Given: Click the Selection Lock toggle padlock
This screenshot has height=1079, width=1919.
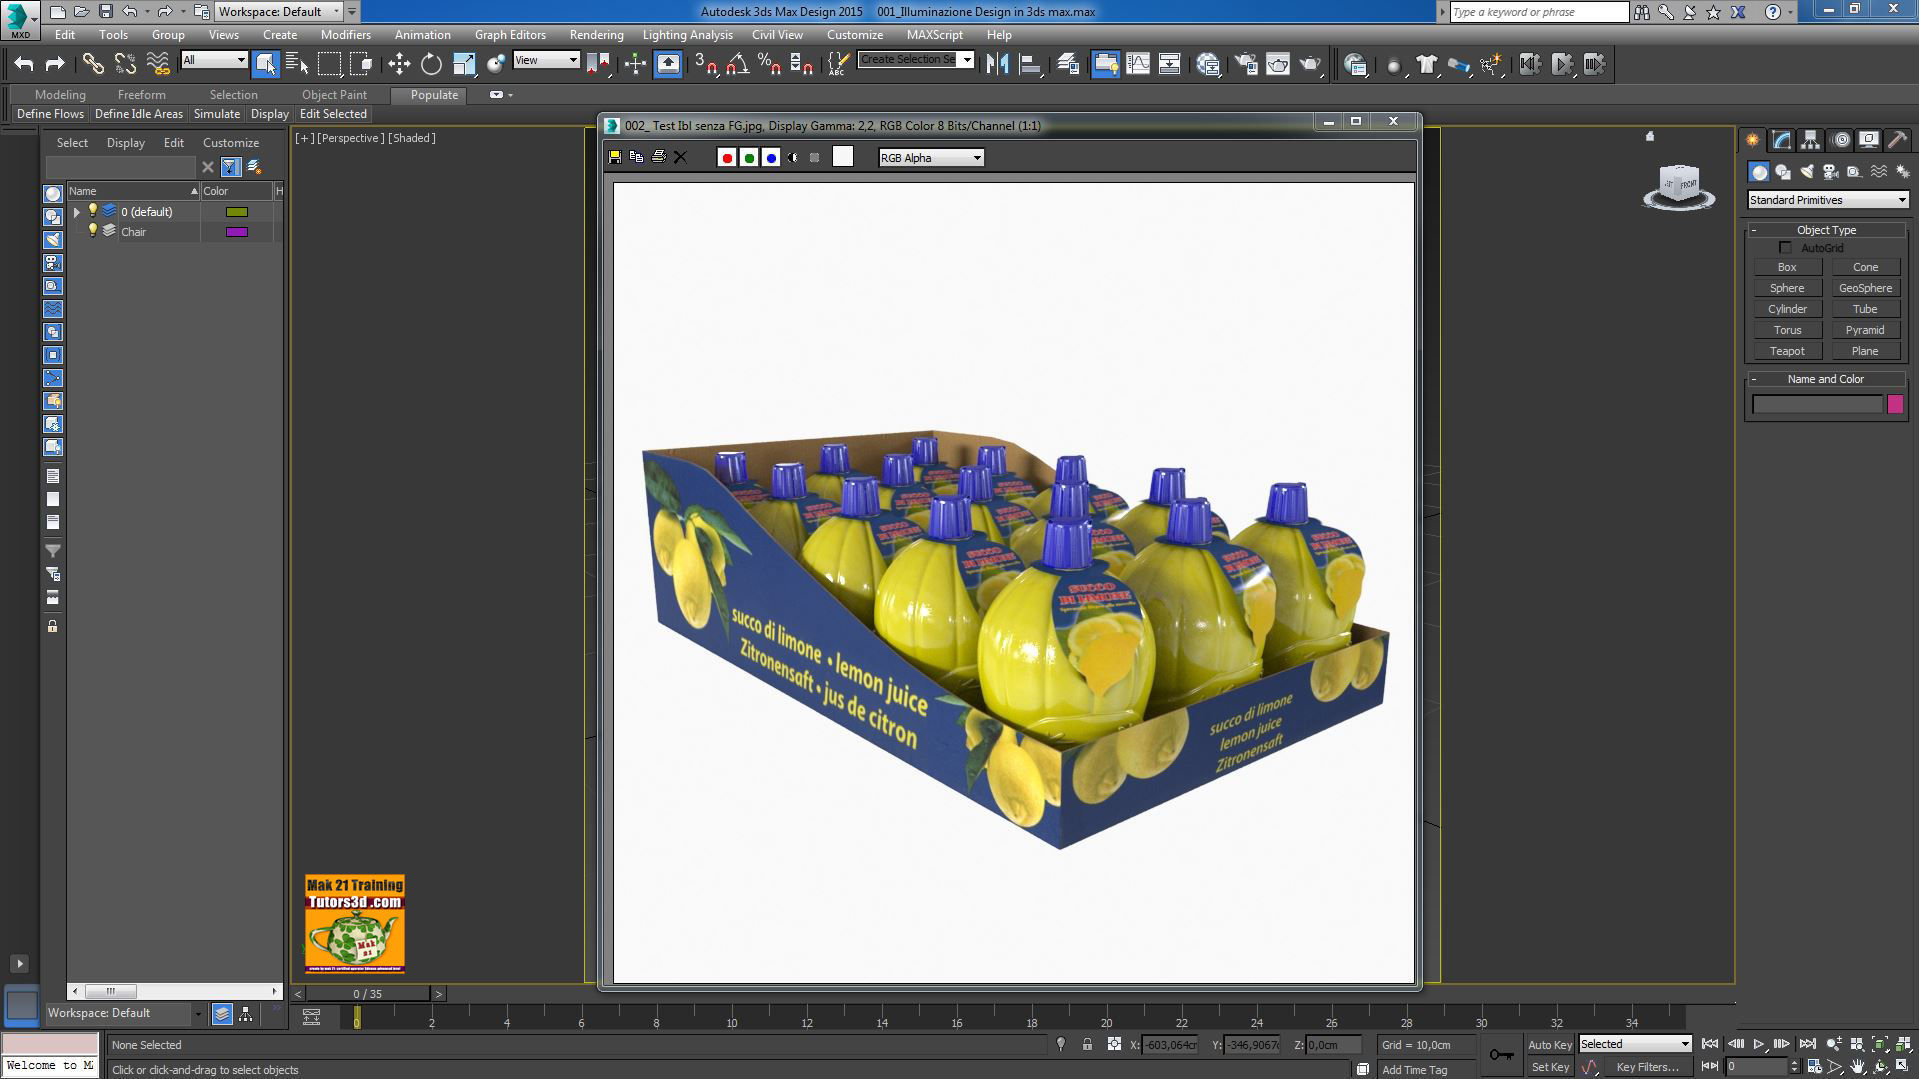Looking at the screenshot, I should 1087,1044.
